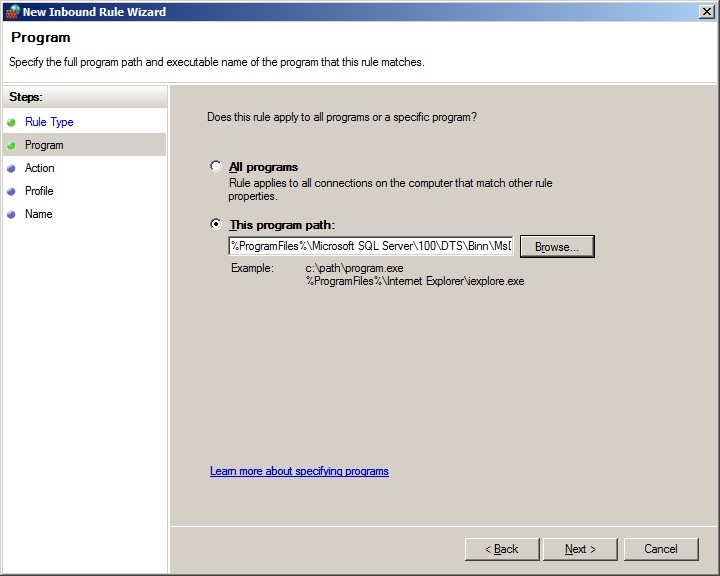Select the Action step in sidebar
Viewport: 720px width, 576px height.
click(40, 168)
